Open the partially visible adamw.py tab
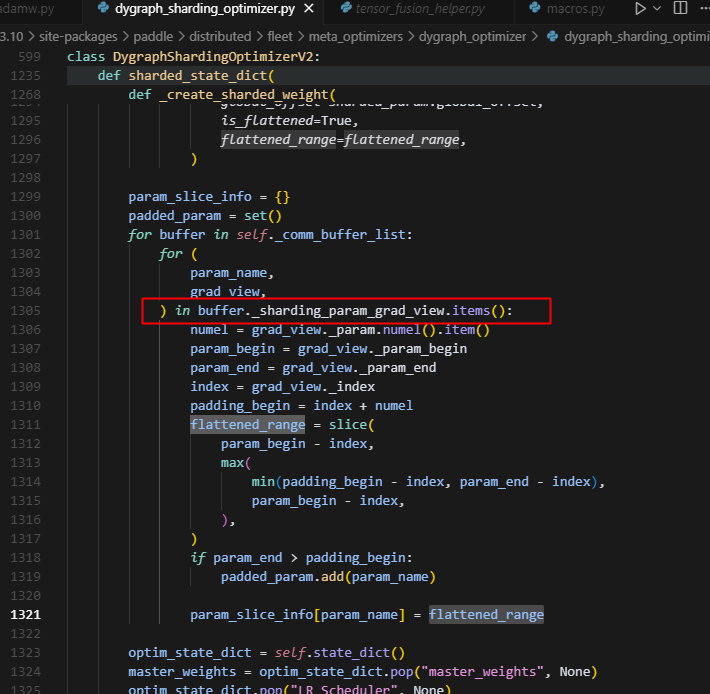The width and height of the screenshot is (710, 694). pyautogui.click(x=28, y=10)
